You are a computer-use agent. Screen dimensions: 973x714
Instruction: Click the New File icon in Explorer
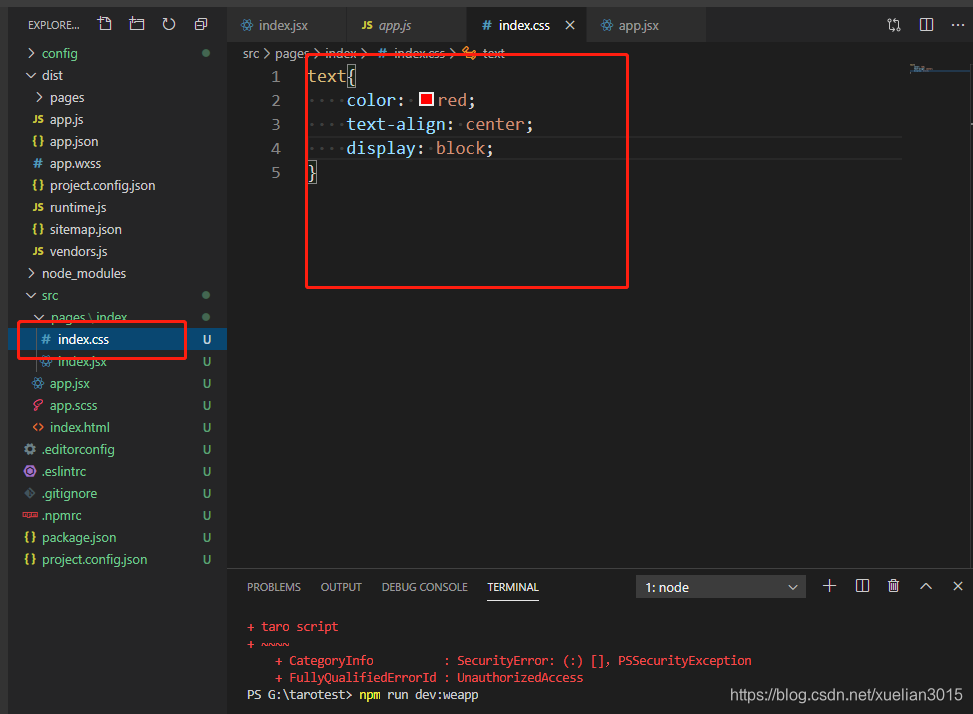click(x=104, y=24)
